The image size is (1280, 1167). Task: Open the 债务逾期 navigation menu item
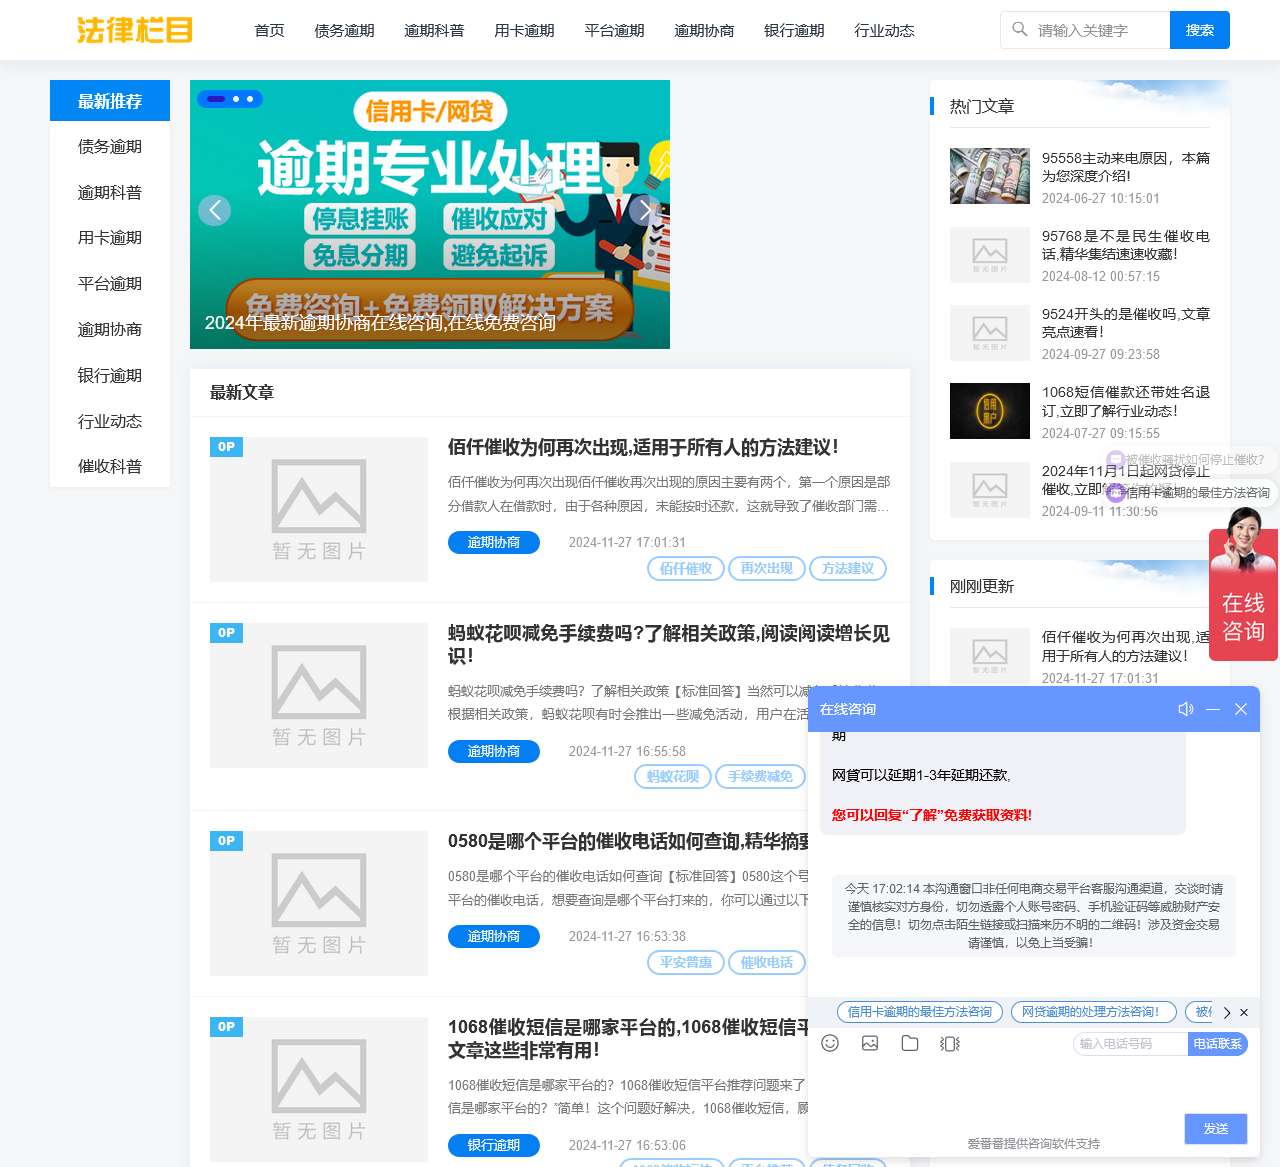343,30
